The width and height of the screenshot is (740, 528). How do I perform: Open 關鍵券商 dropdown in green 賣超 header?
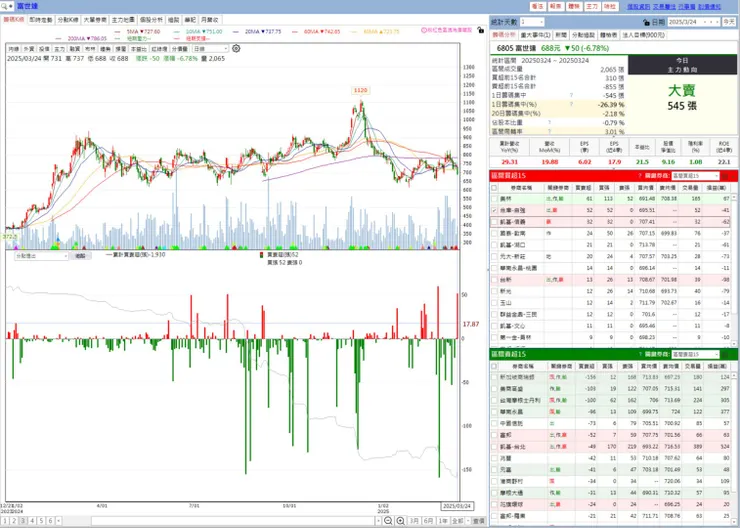click(x=695, y=354)
